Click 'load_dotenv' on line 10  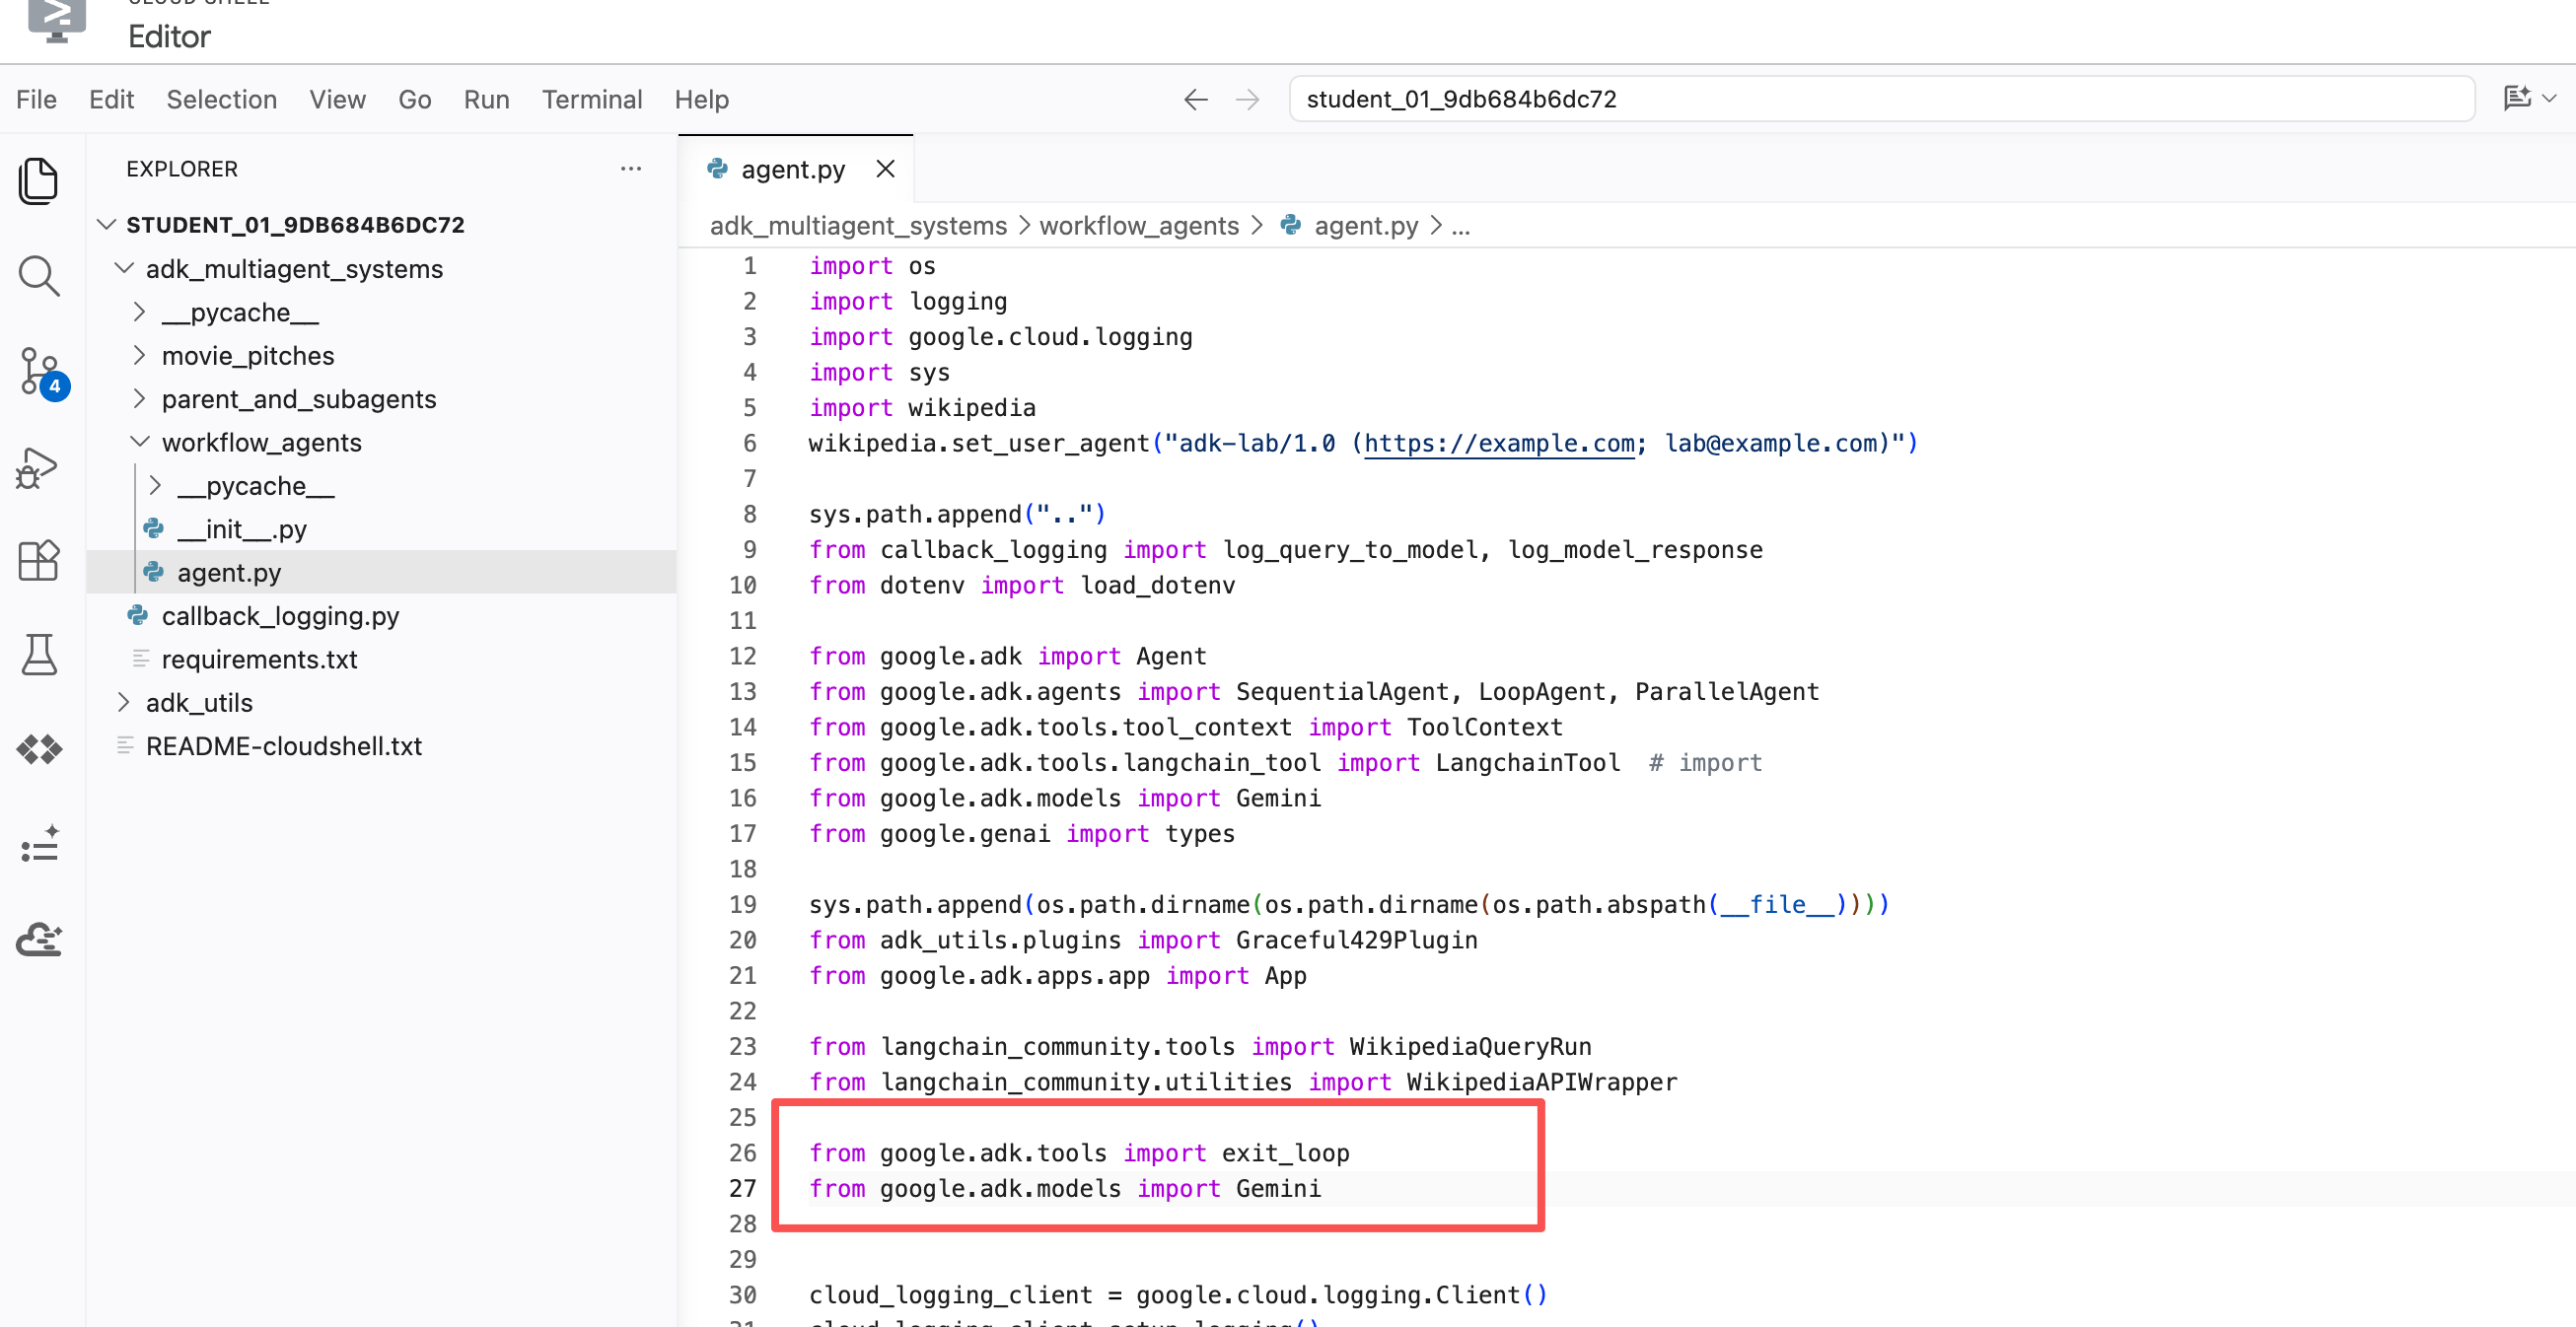1158,585
